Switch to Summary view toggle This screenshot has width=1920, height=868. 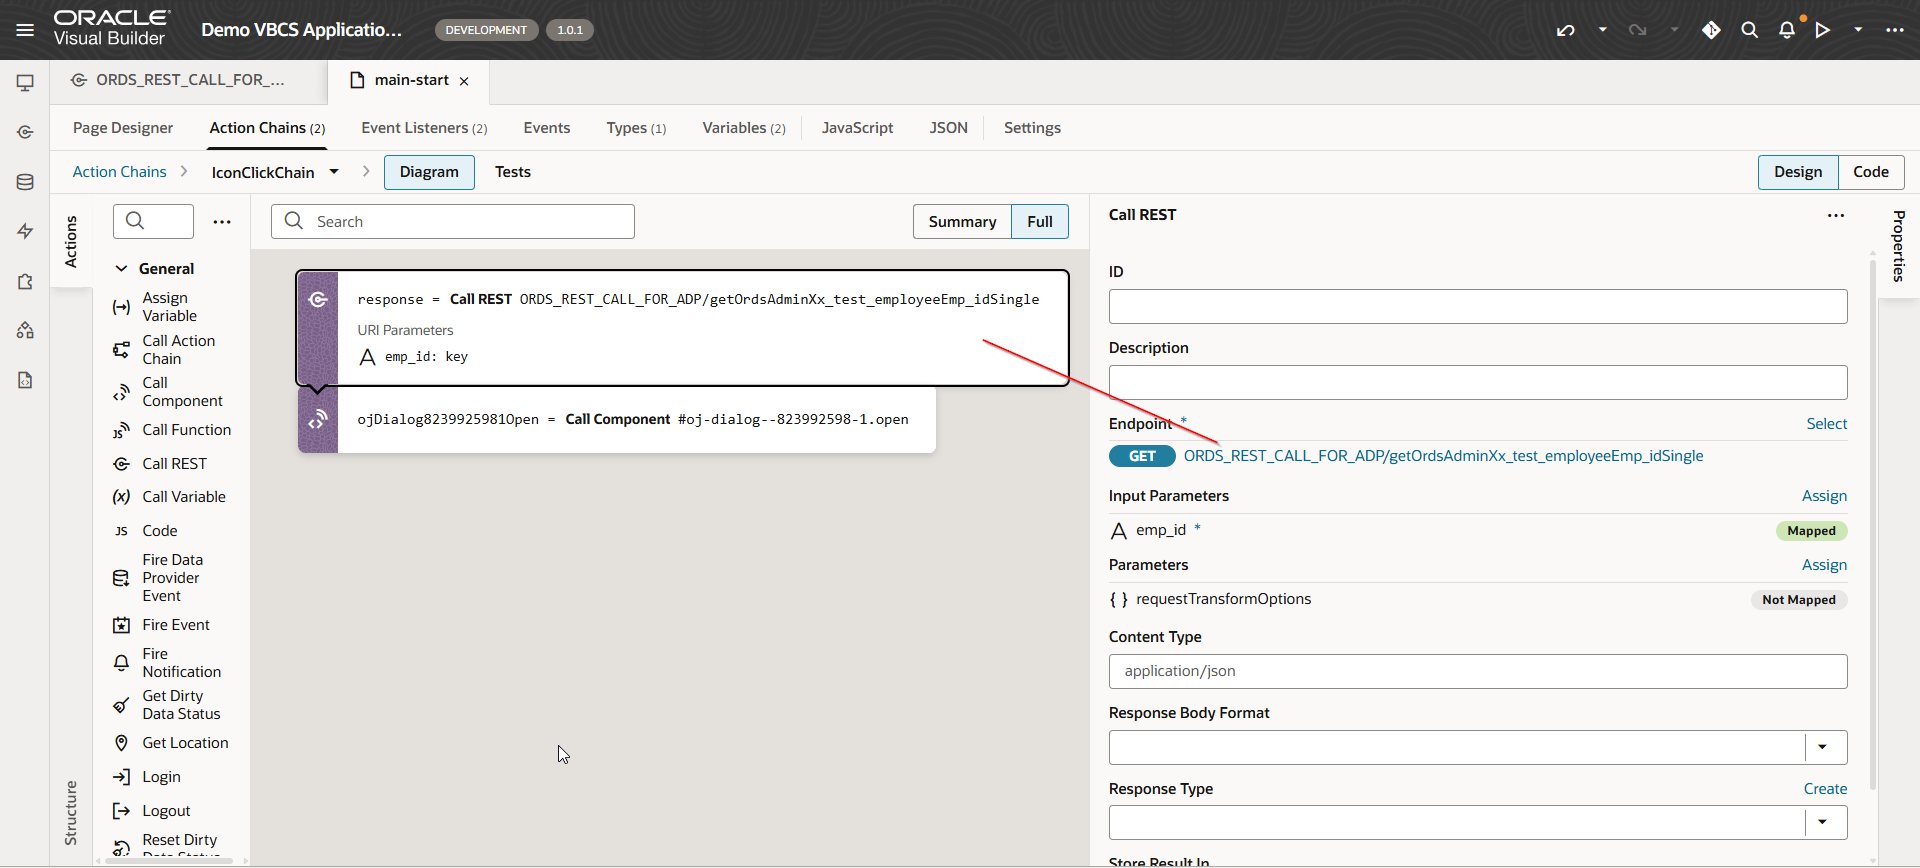[x=962, y=222]
